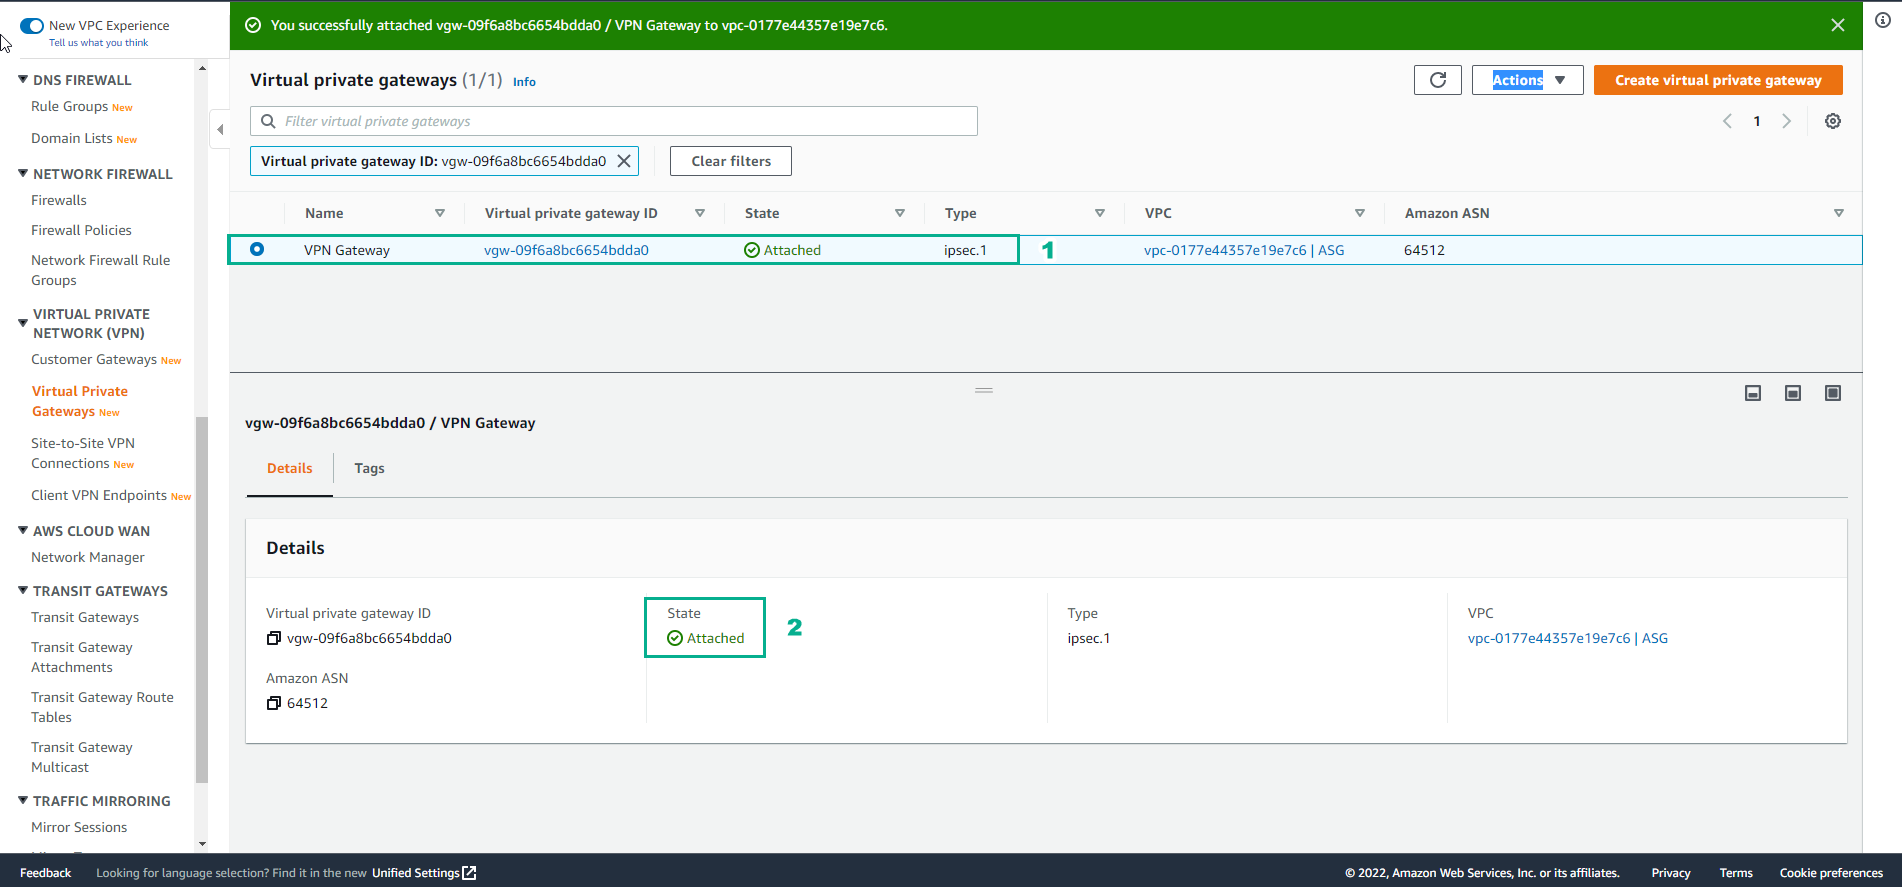Collapse the DNS FIREWALL section
Screen dimensions: 1902x887
click(23, 79)
